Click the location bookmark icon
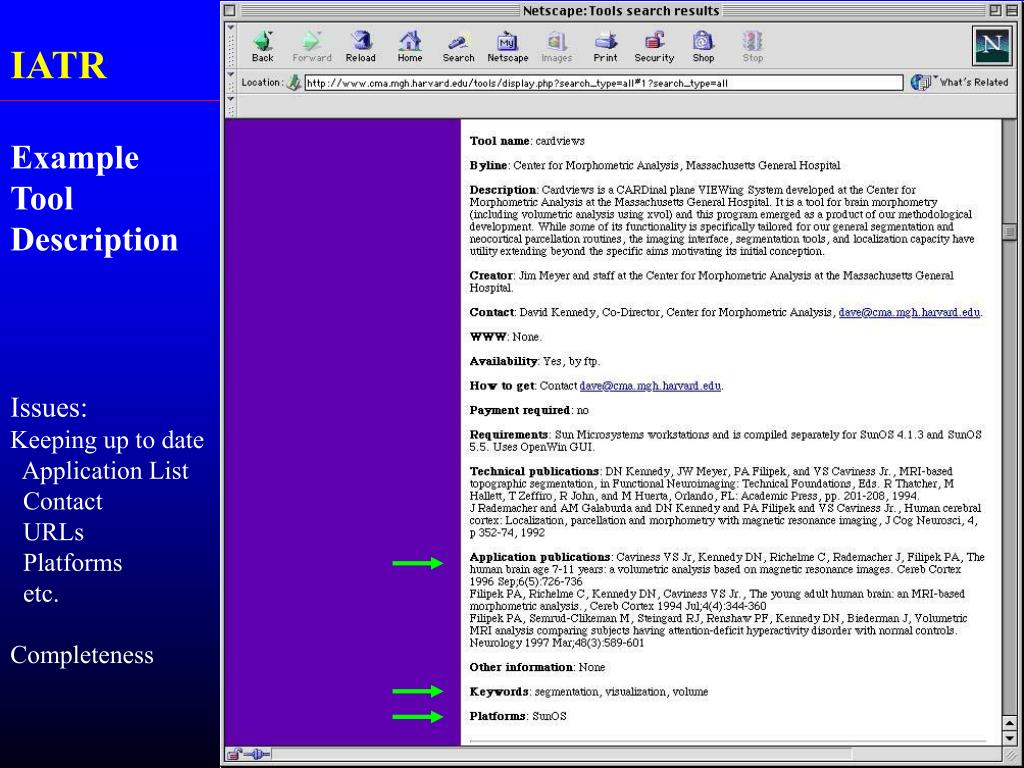Viewport: 1024px width, 768px height. coord(295,82)
